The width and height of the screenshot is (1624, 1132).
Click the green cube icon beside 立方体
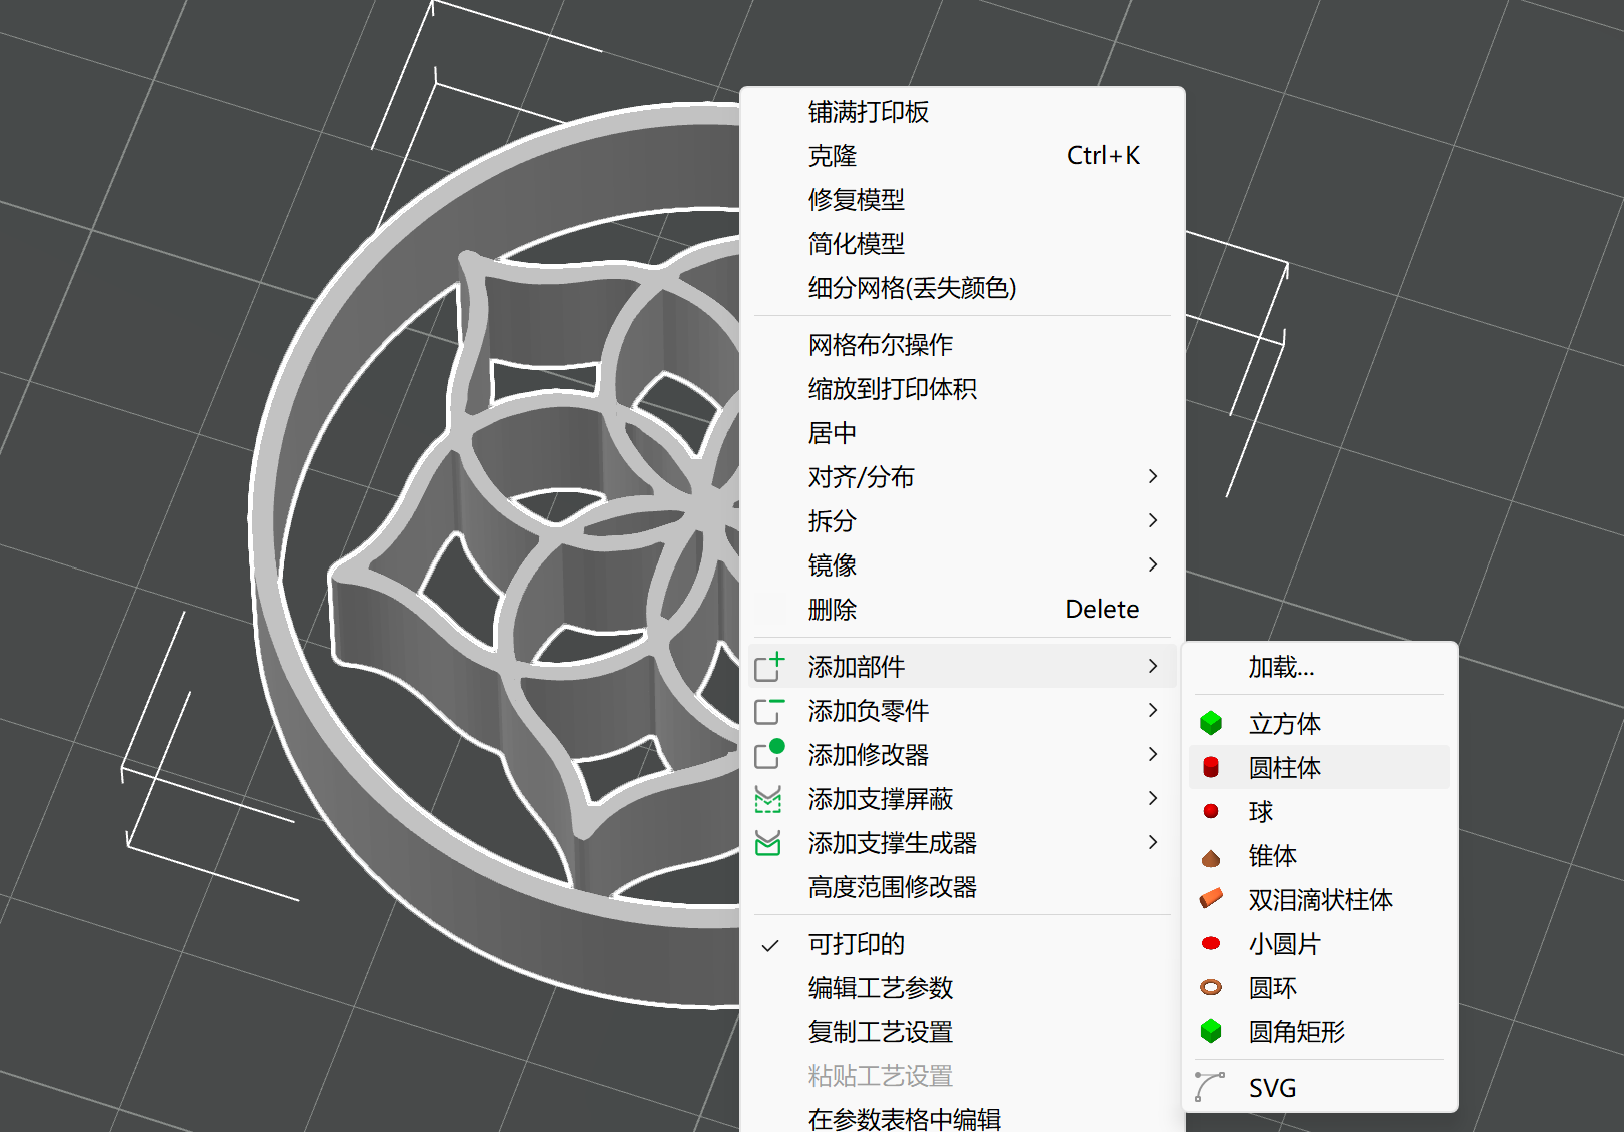1211,723
